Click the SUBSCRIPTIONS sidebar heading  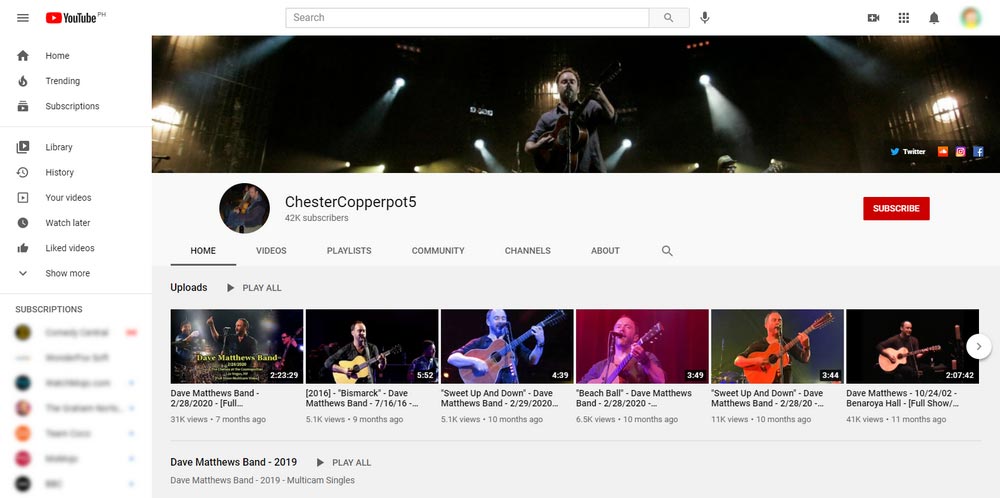[48, 309]
